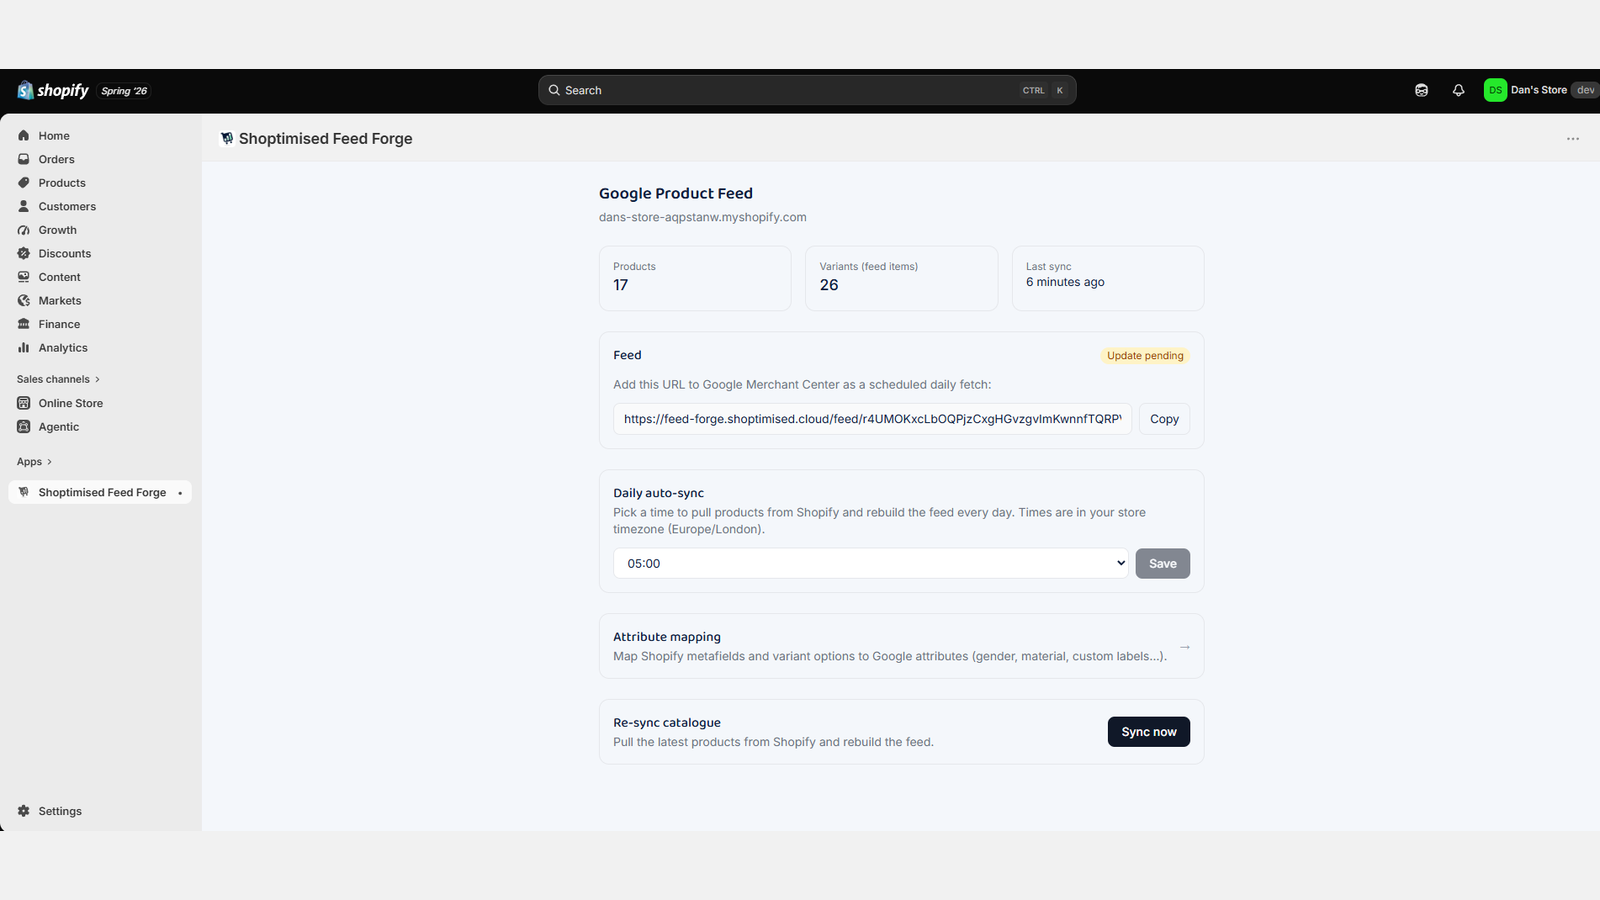This screenshot has height=900, width=1600.
Task: Go to Products in the sidebar
Action: click(62, 183)
